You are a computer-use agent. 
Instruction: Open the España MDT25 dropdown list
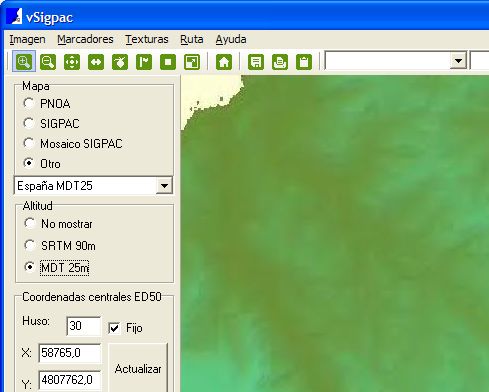[x=164, y=186]
